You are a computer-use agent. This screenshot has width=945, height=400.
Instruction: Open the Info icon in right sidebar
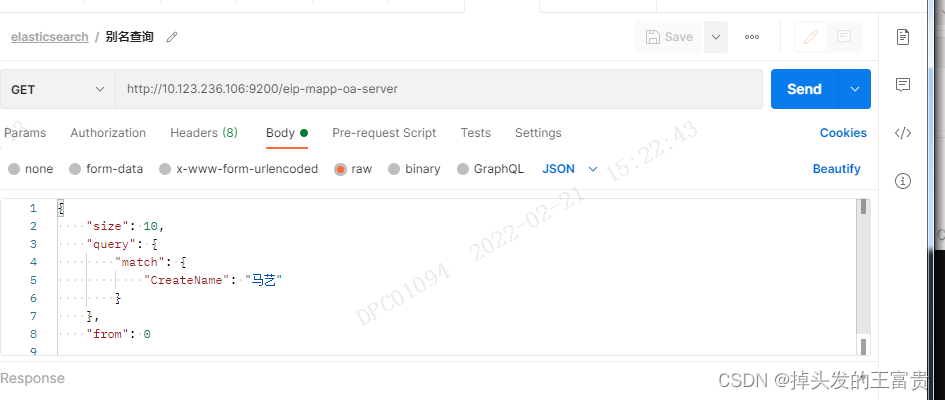tap(902, 181)
